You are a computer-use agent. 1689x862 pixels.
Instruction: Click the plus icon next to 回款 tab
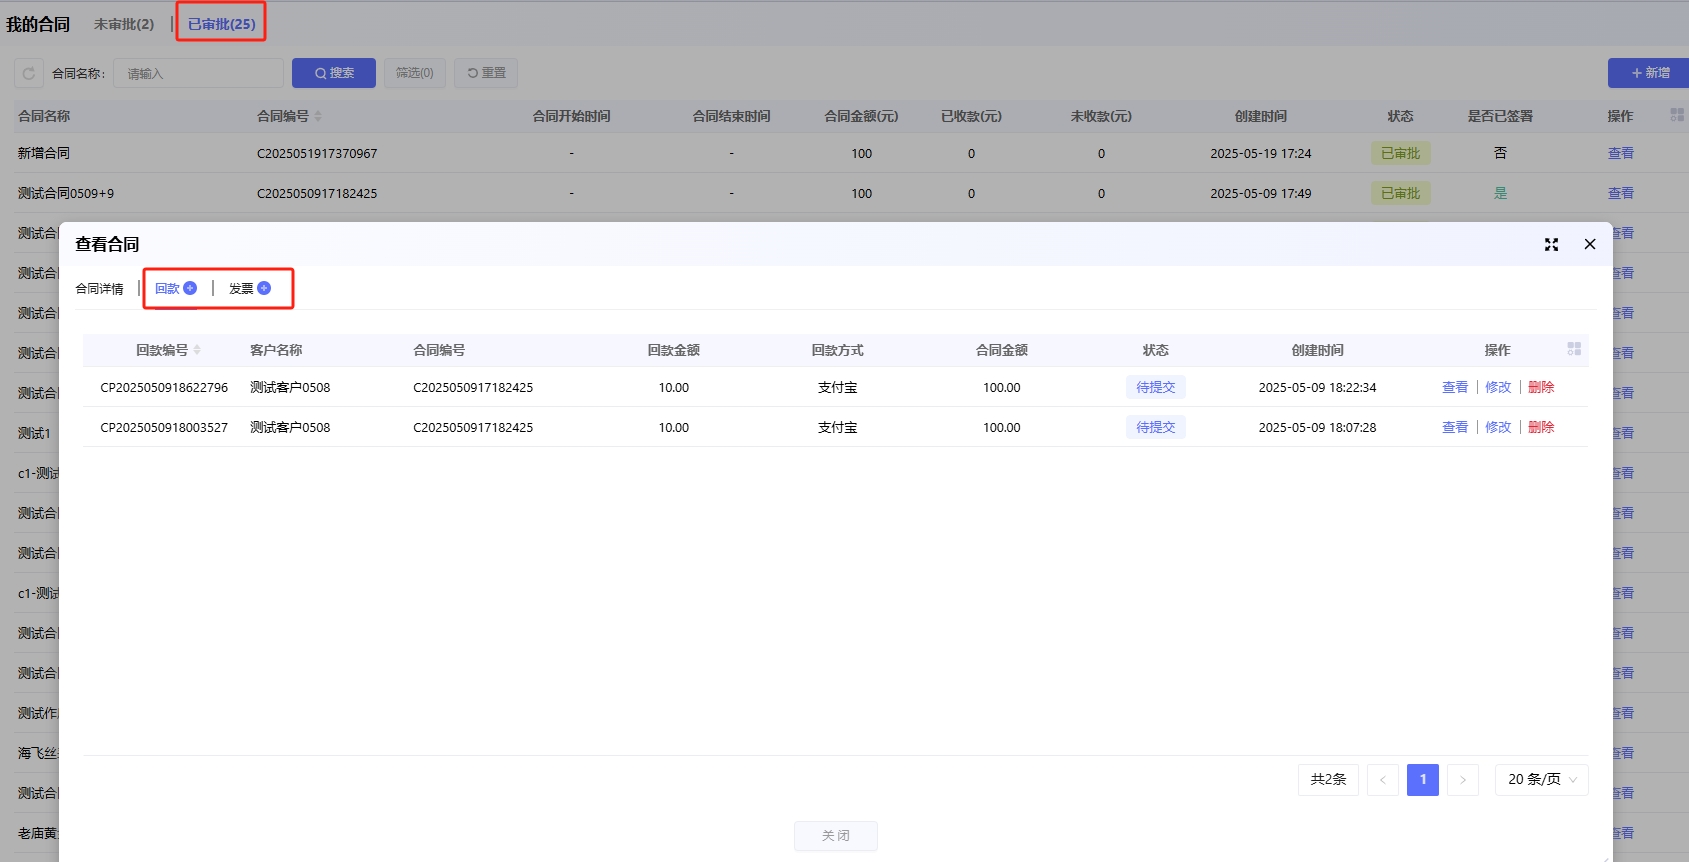pos(190,288)
